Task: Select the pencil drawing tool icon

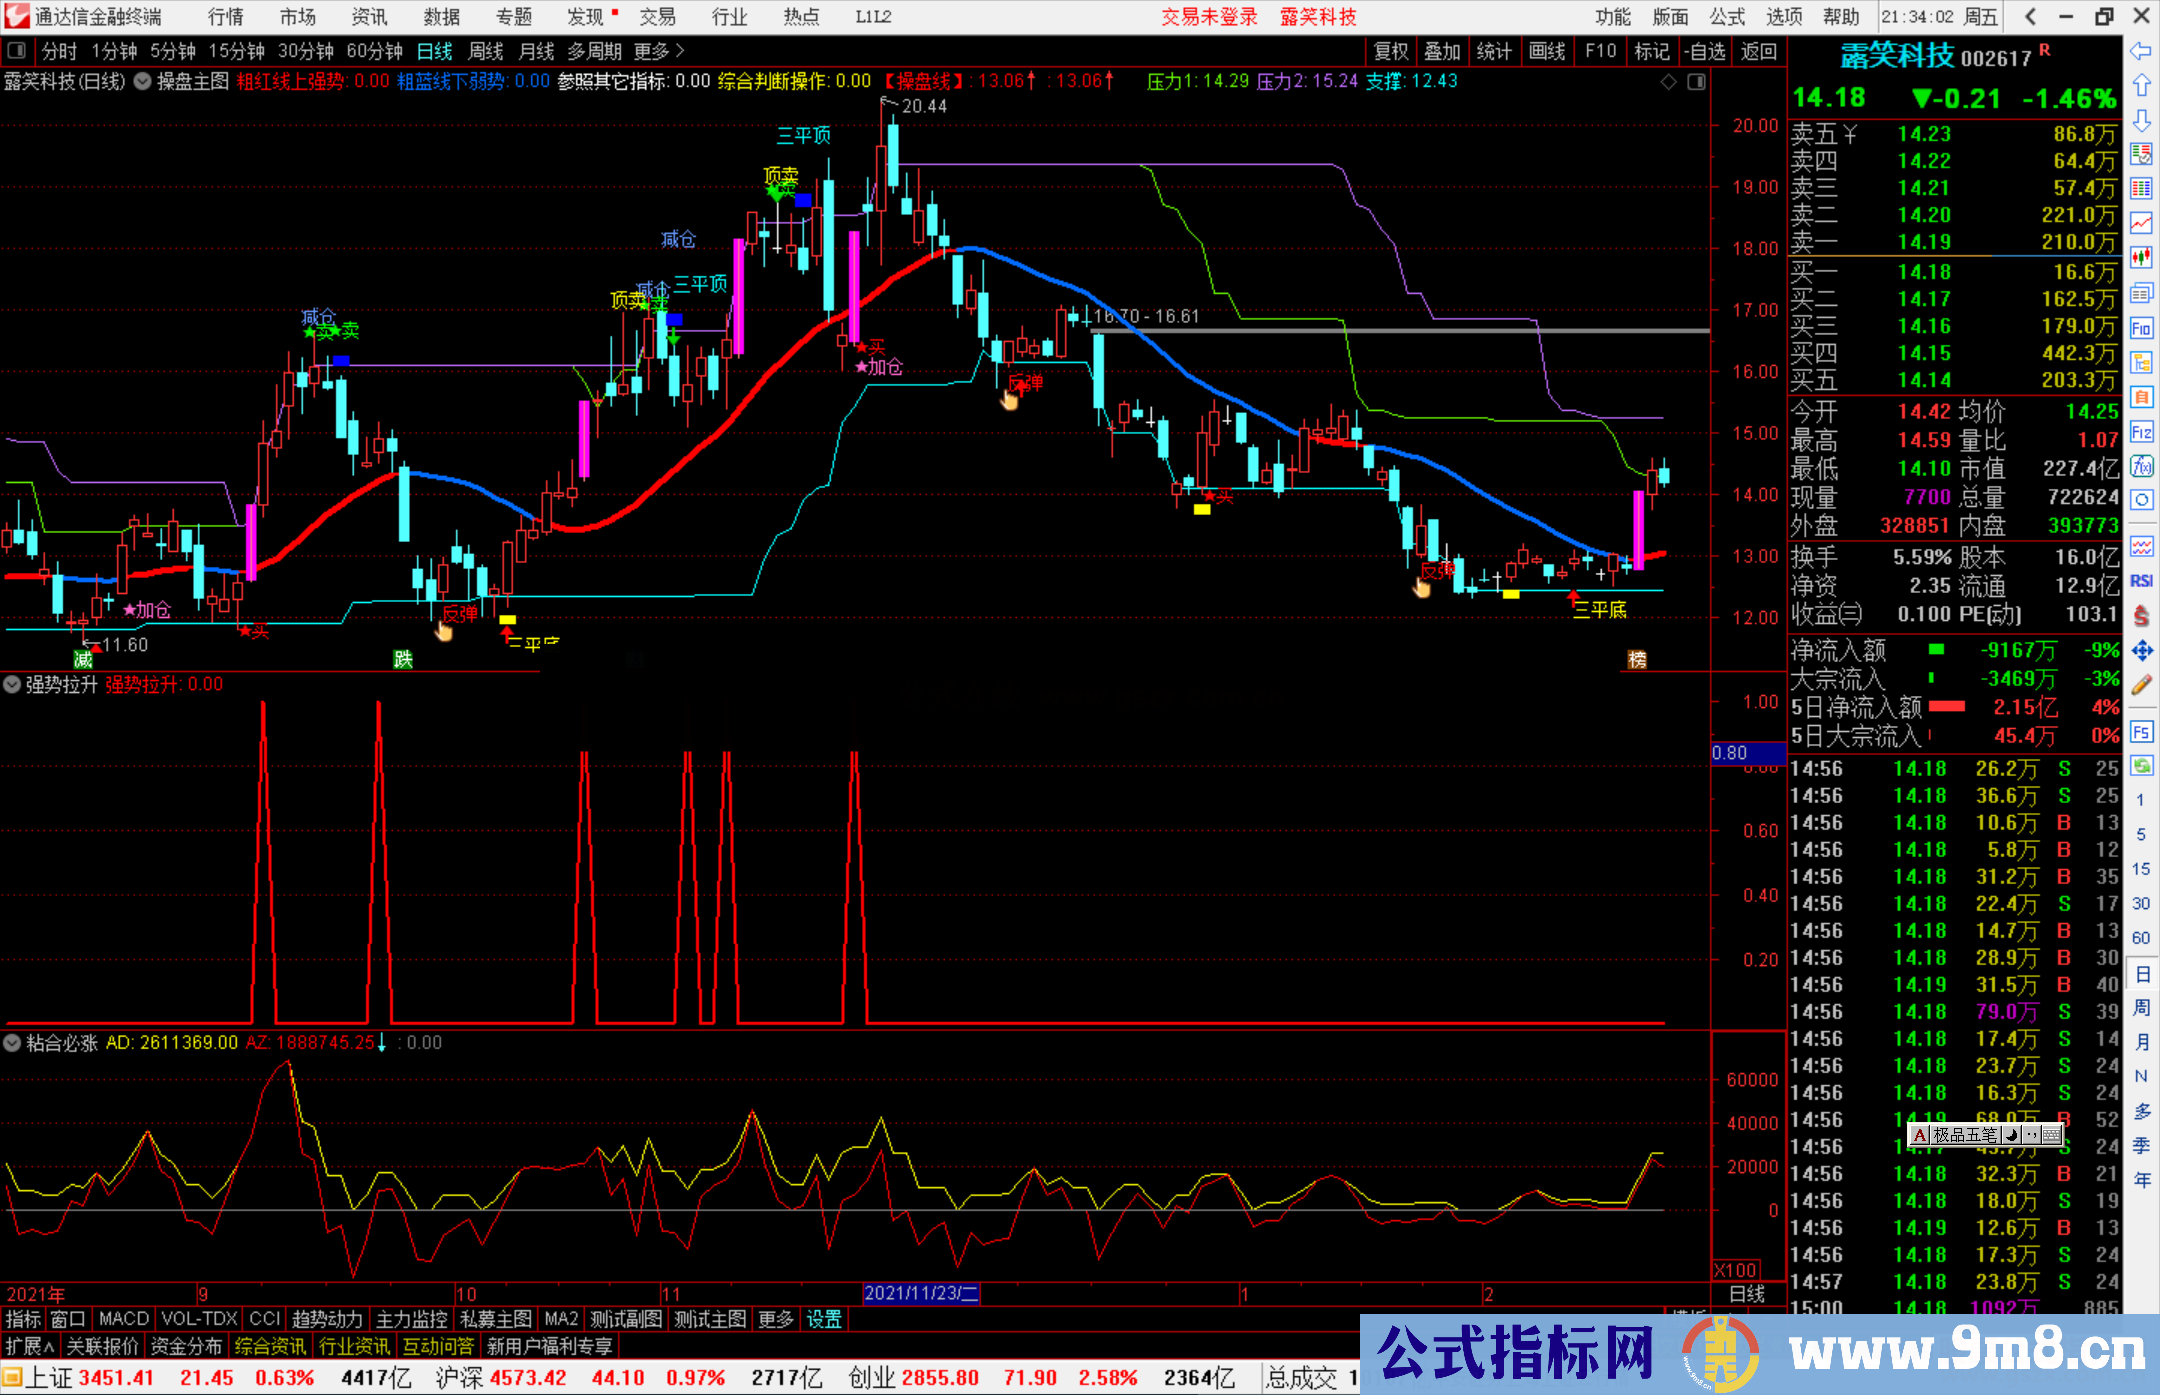Action: 2141,685
